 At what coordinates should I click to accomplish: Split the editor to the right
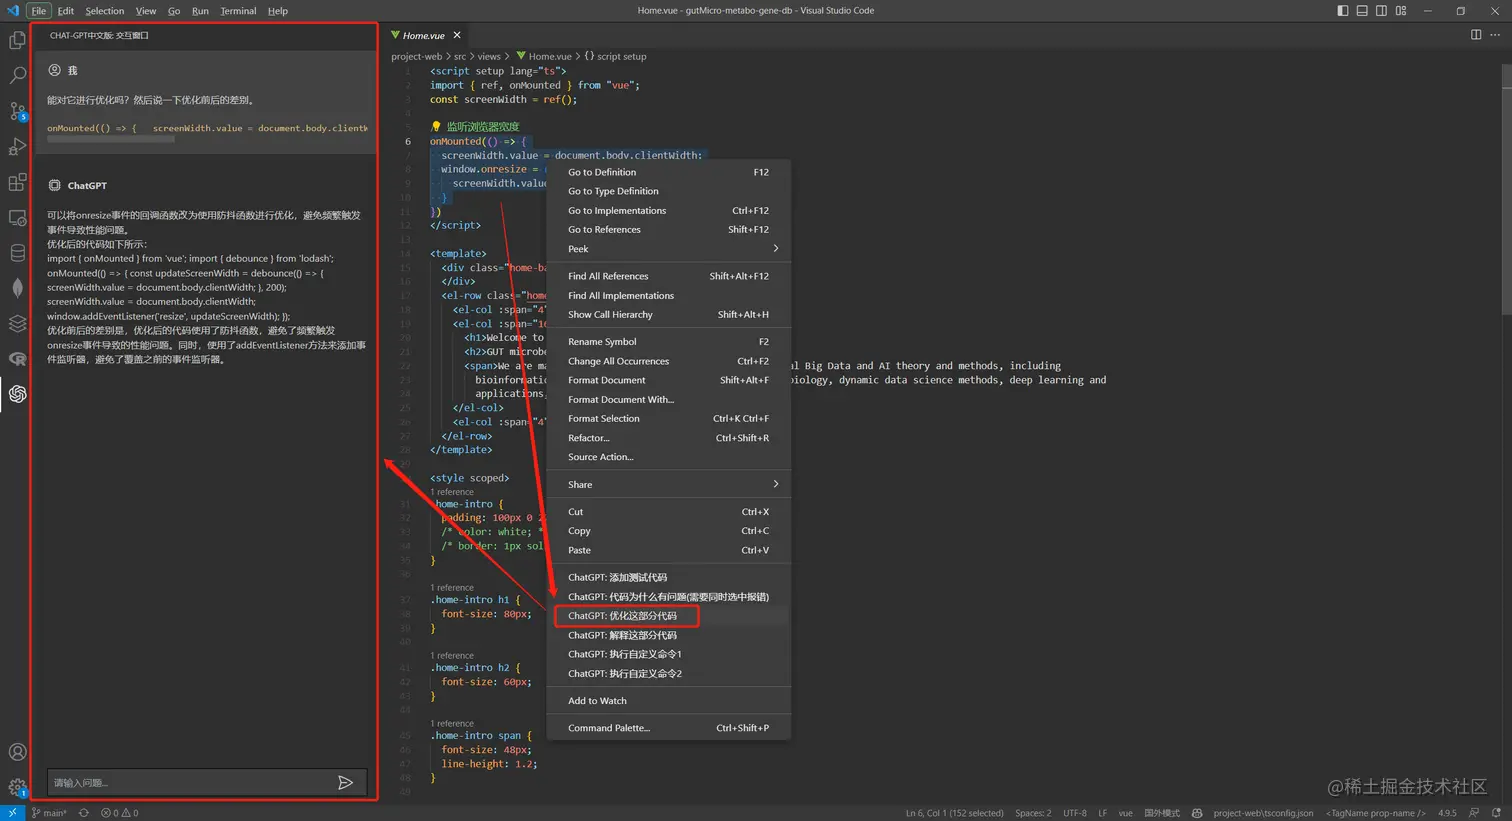(x=1476, y=35)
